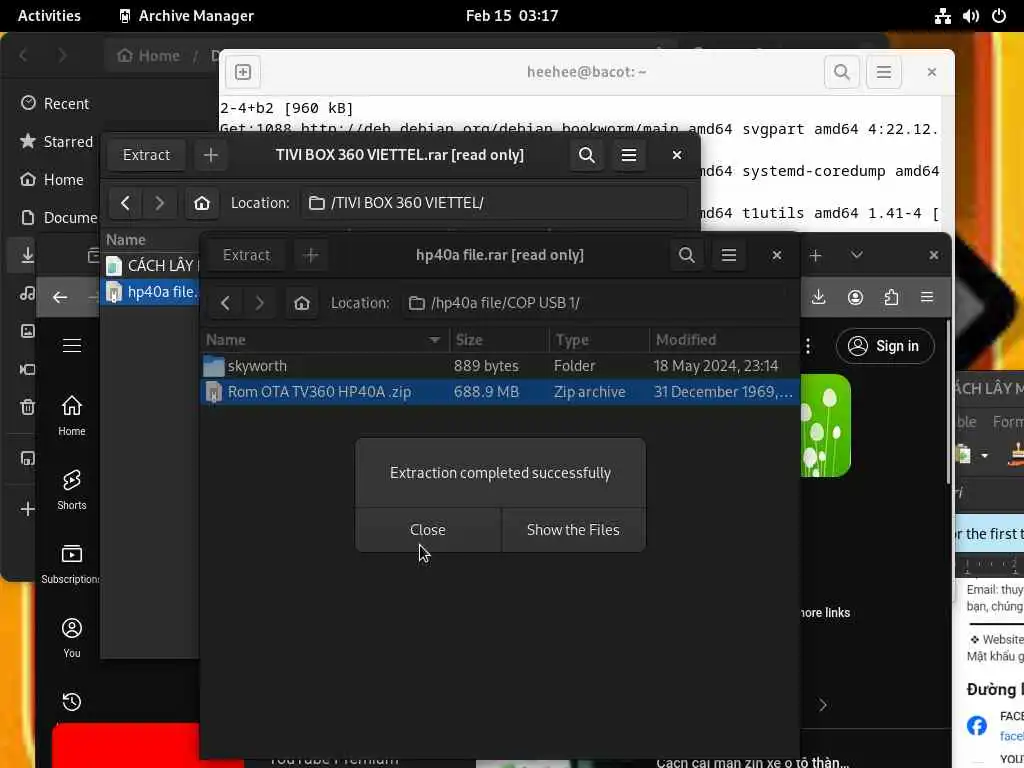
Task: Open browser application menu
Action: [927, 297]
